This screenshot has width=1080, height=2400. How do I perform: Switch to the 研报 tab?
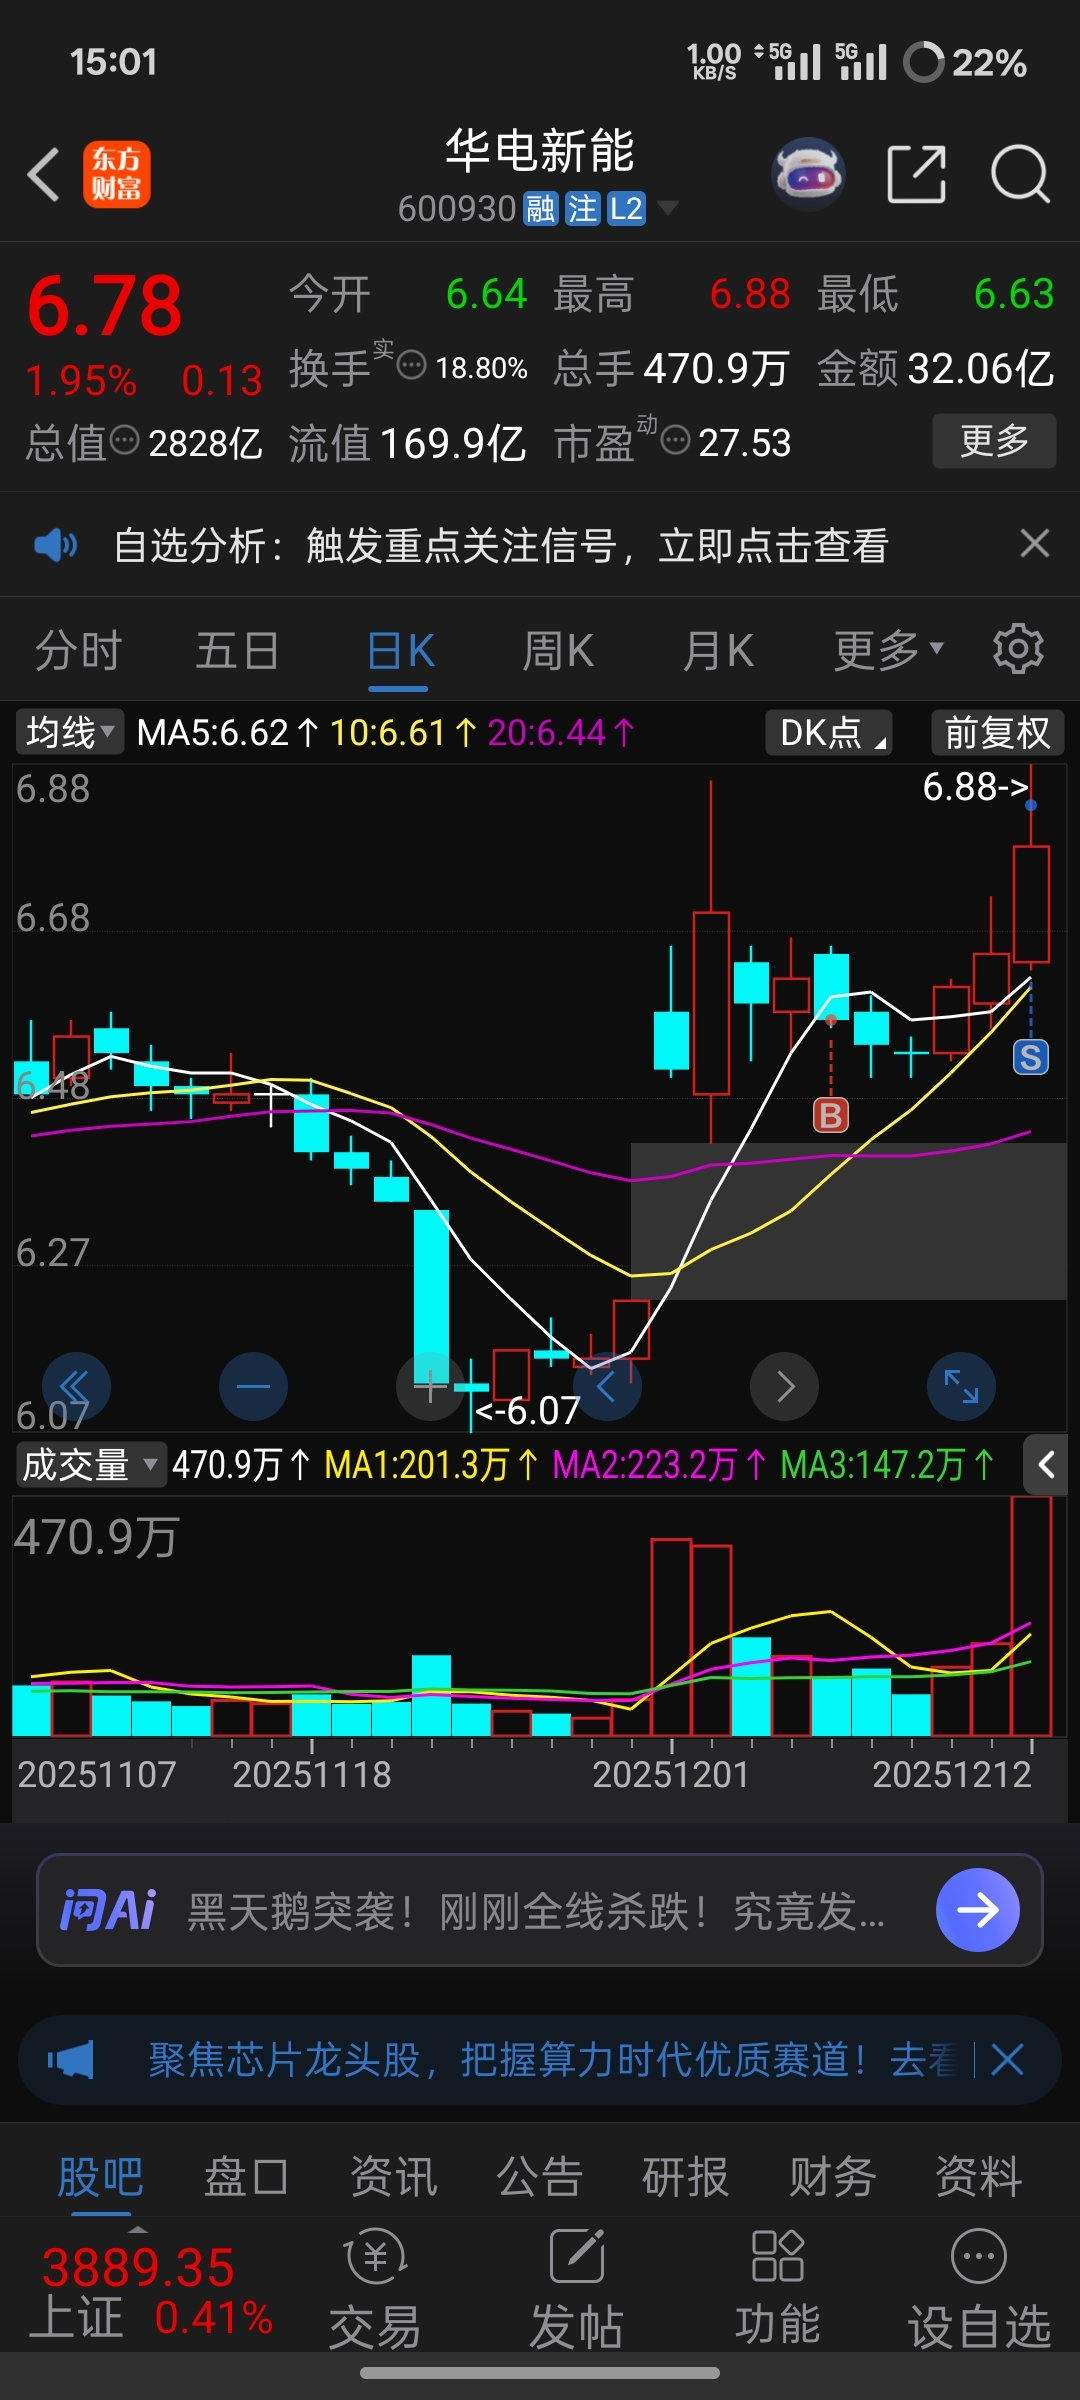point(686,2177)
